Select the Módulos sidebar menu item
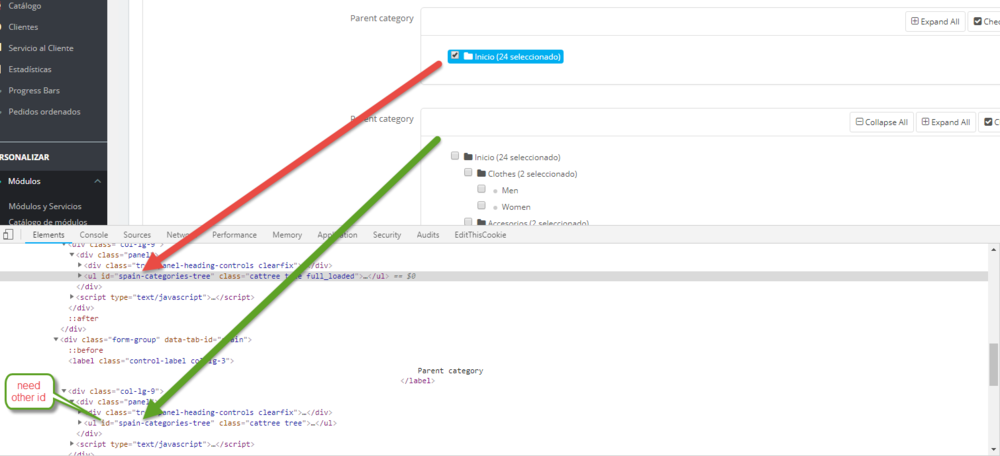The height and width of the screenshot is (456, 1000). tap(24, 182)
